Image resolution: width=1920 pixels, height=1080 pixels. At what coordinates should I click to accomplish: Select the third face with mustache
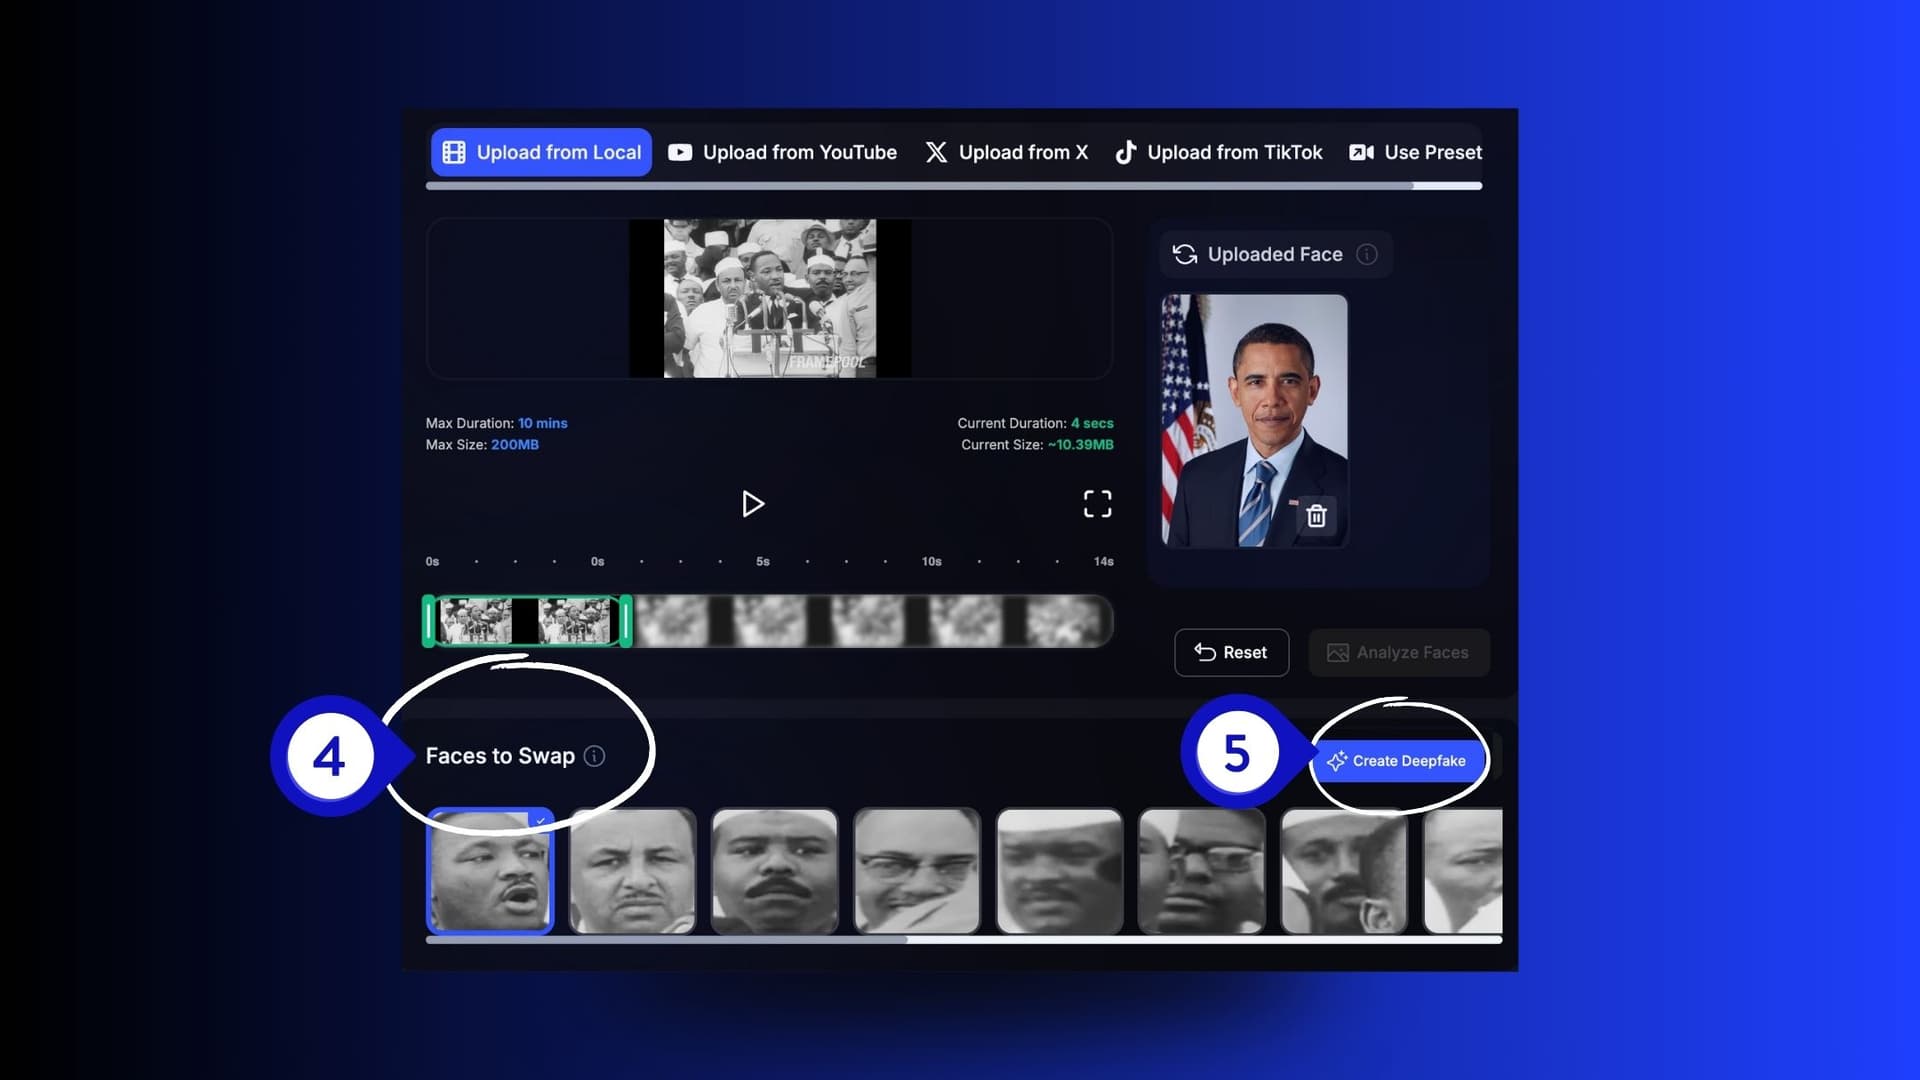click(774, 871)
